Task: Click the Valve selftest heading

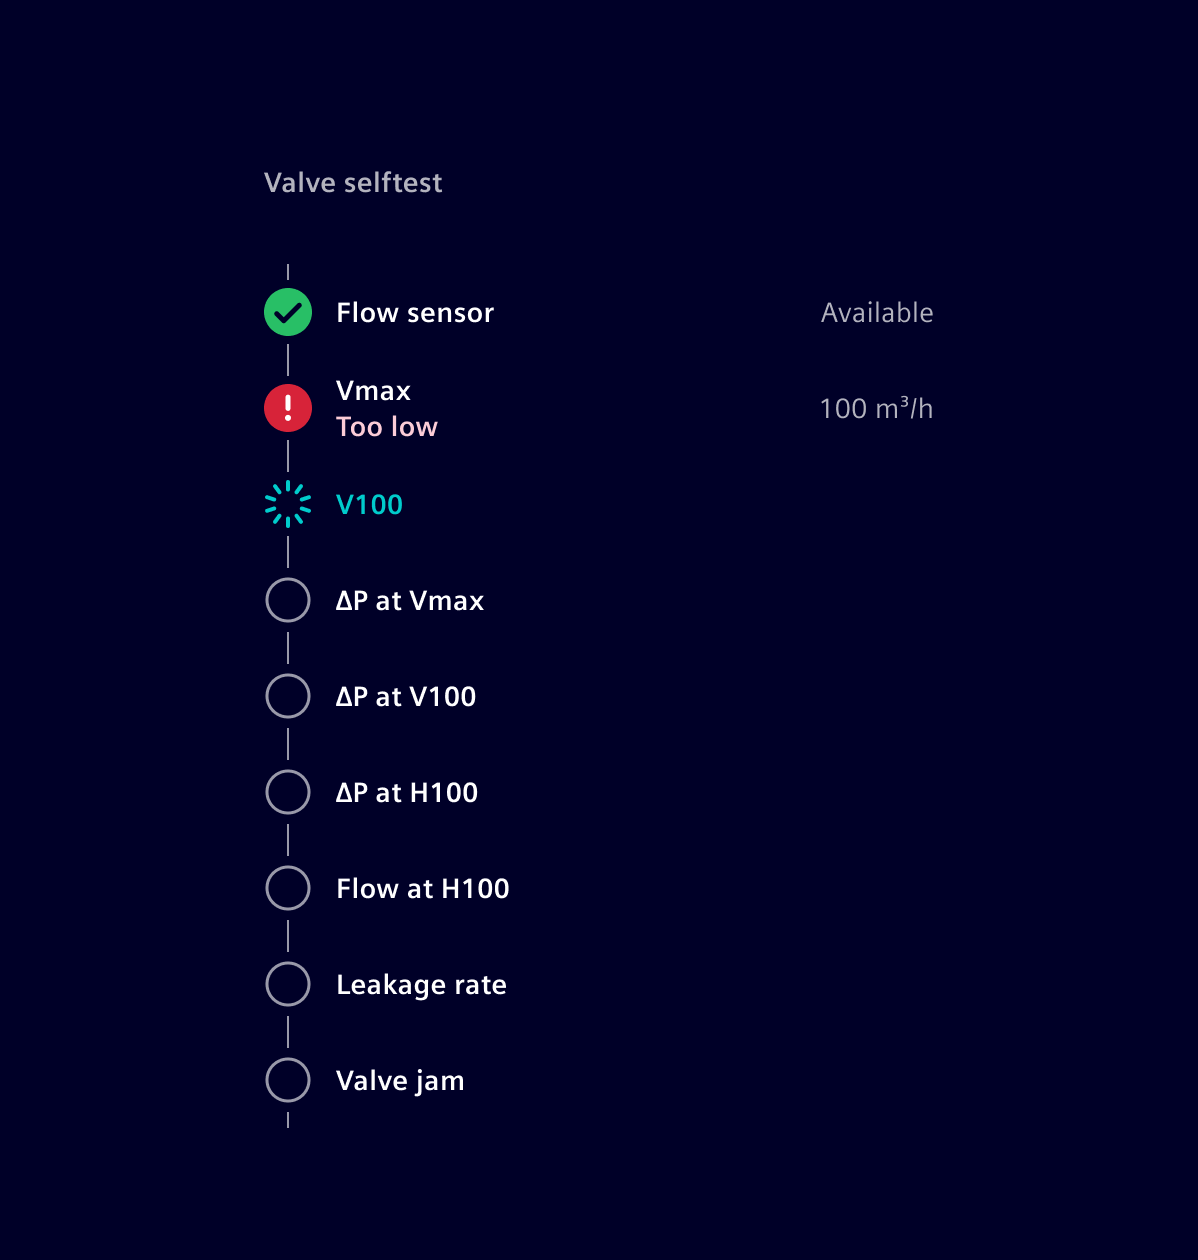Action: click(x=353, y=182)
